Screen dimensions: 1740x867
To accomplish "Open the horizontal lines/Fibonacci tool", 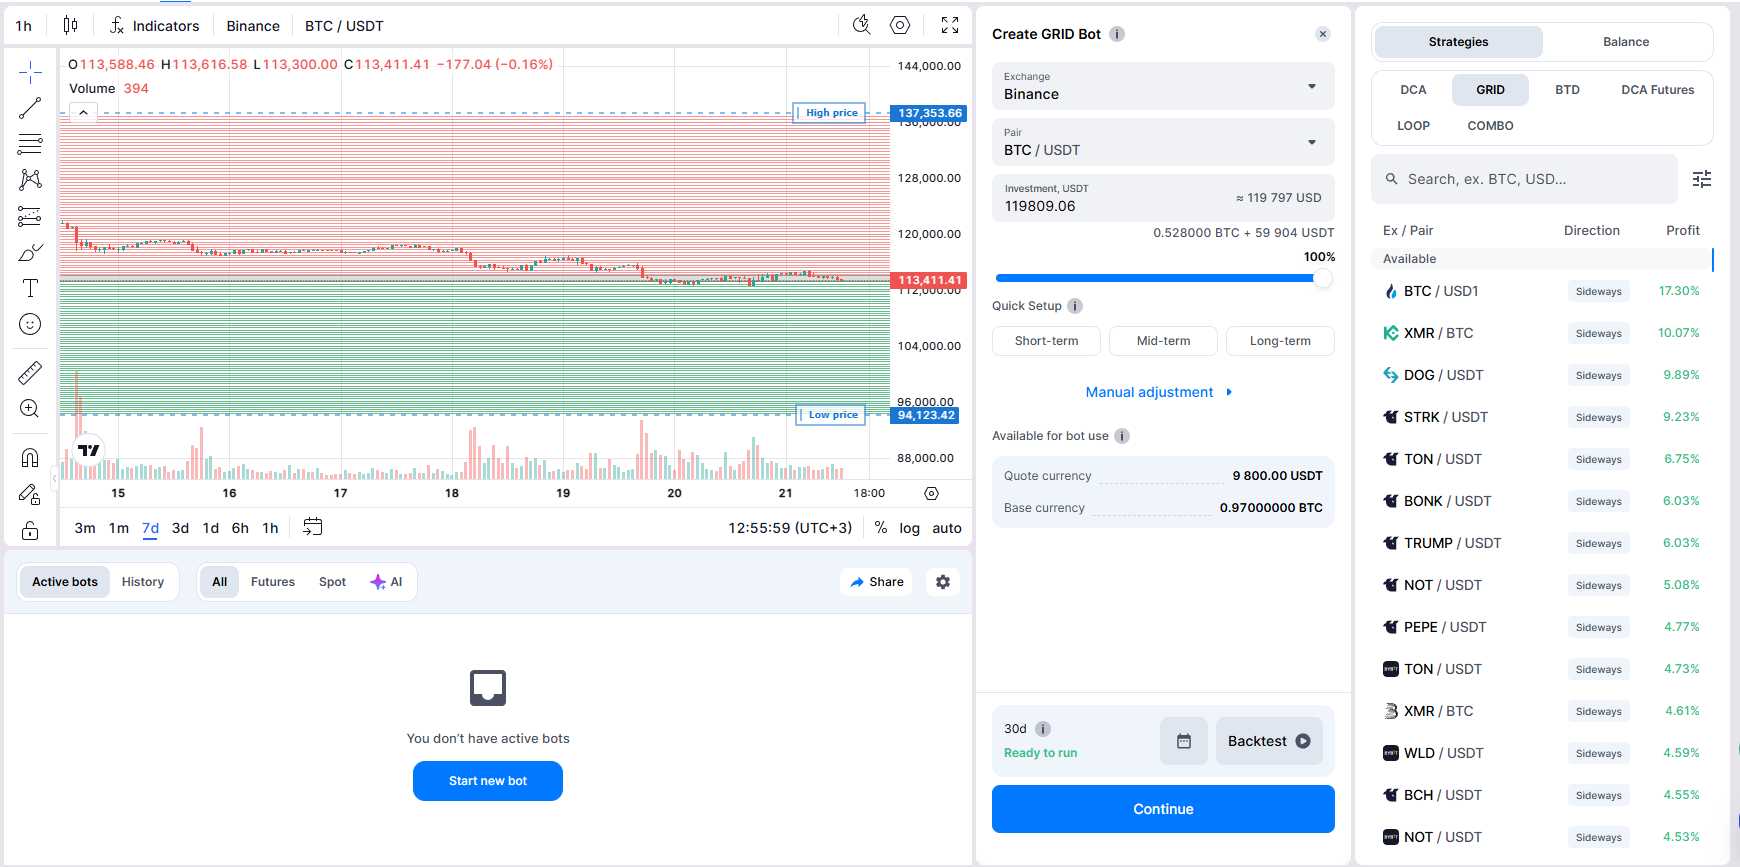I will 30,144.
